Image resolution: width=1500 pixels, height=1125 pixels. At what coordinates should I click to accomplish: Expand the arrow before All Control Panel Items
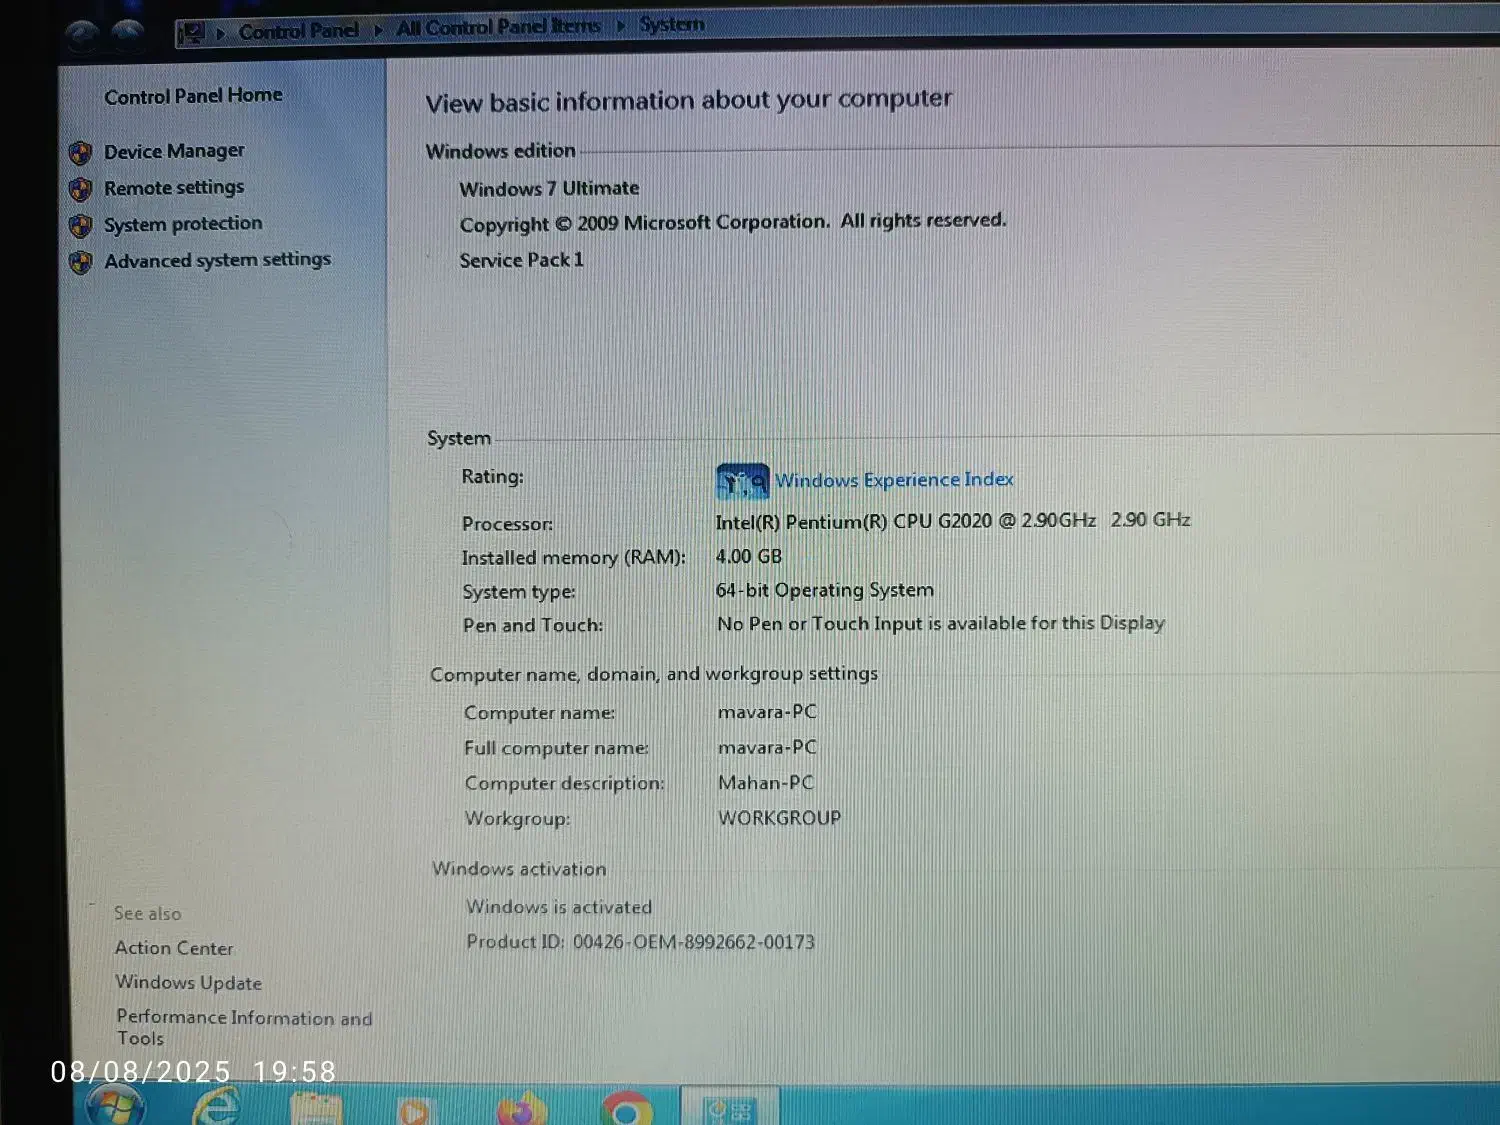[378, 30]
